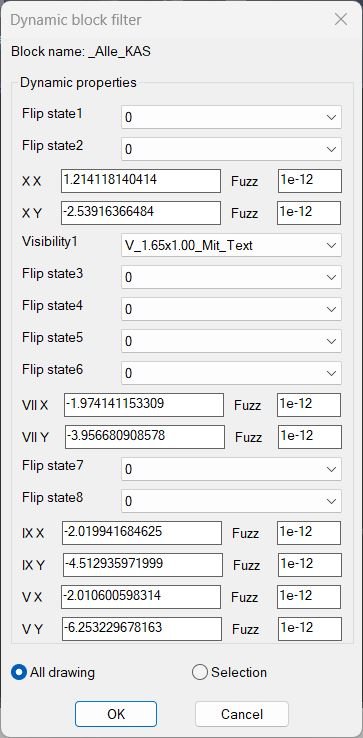This screenshot has height=738, width=363.
Task: Click the Fuzz field for X Y
Action: click(x=309, y=213)
